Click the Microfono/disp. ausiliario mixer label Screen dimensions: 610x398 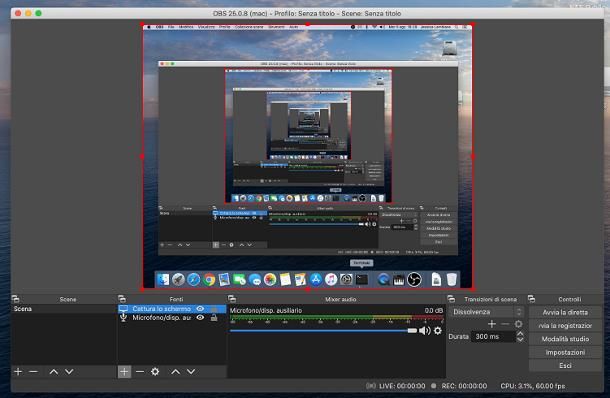tap(266, 310)
